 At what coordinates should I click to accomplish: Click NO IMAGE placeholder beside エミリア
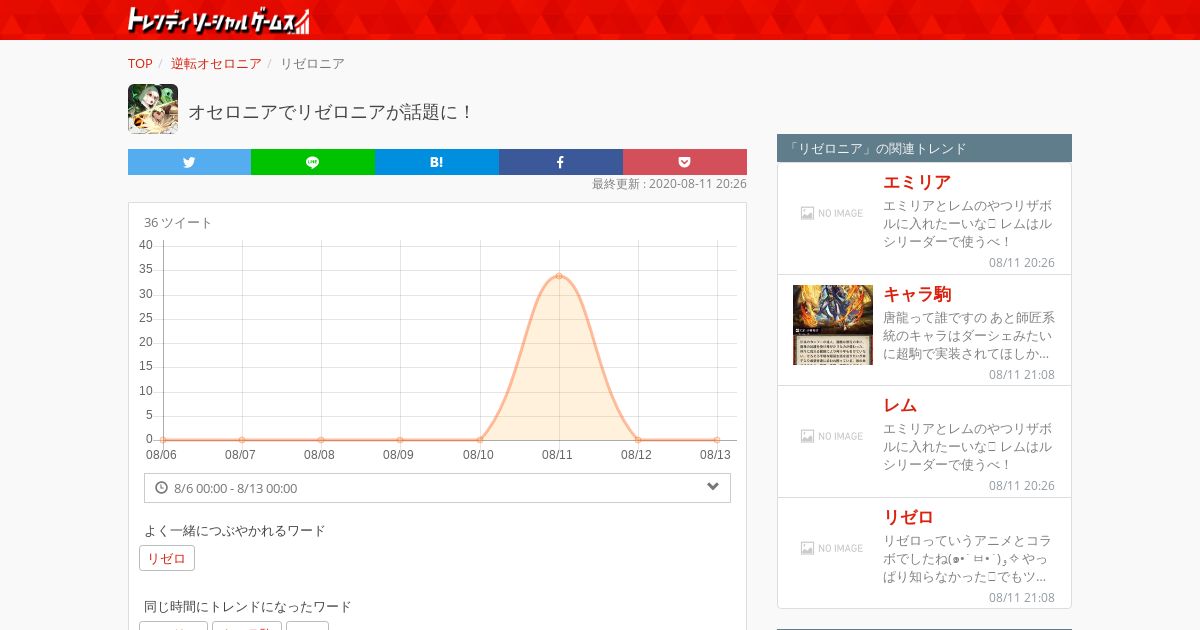click(832, 213)
